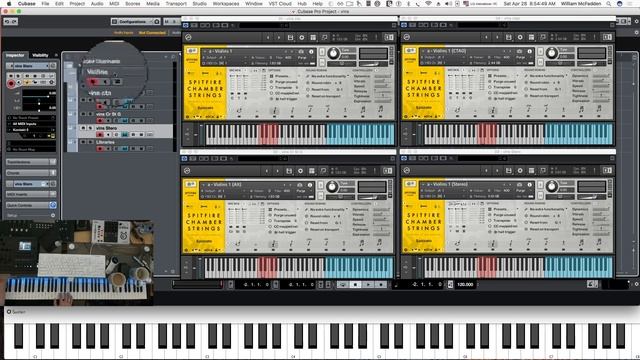The image size is (640, 360).
Task: Click save icon in Violins 1 [Stereo] window
Action: [509, 170]
